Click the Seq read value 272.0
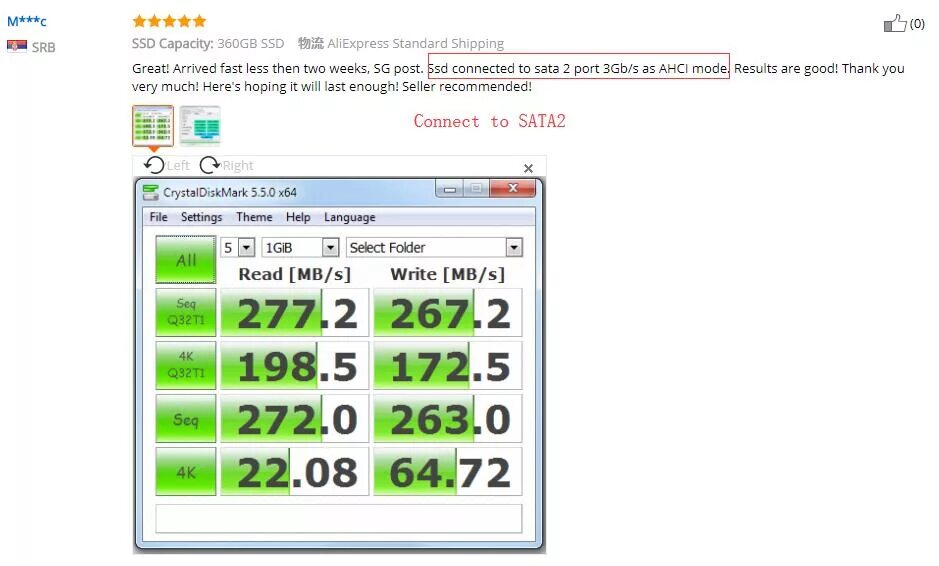The width and height of the screenshot is (939, 566). [x=295, y=419]
